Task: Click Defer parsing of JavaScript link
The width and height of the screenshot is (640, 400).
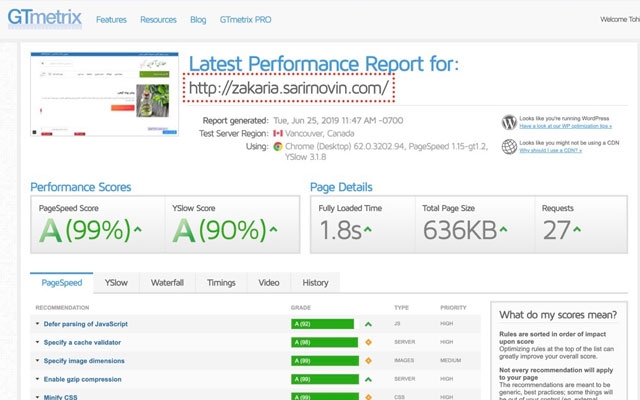Action: [x=86, y=324]
